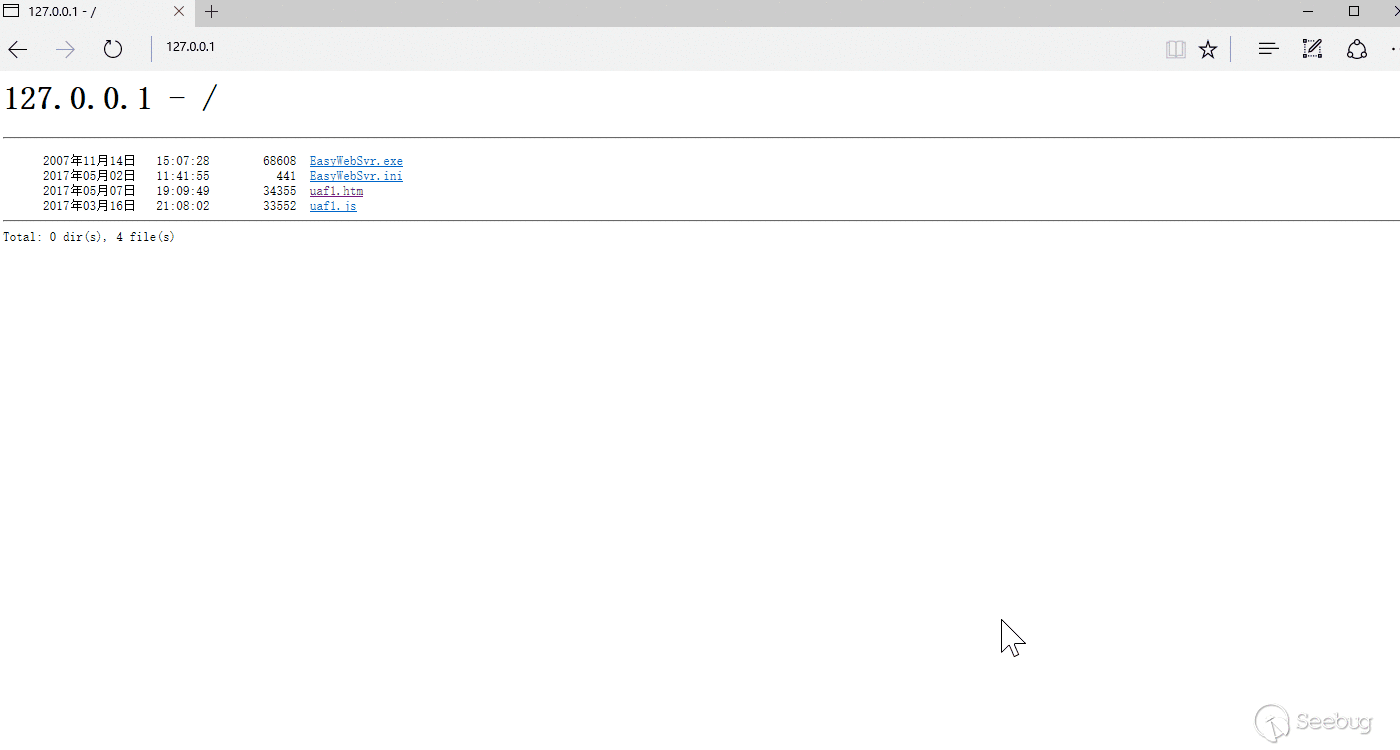
Task: Open Reading view from the book icon
Action: [x=1176, y=49]
